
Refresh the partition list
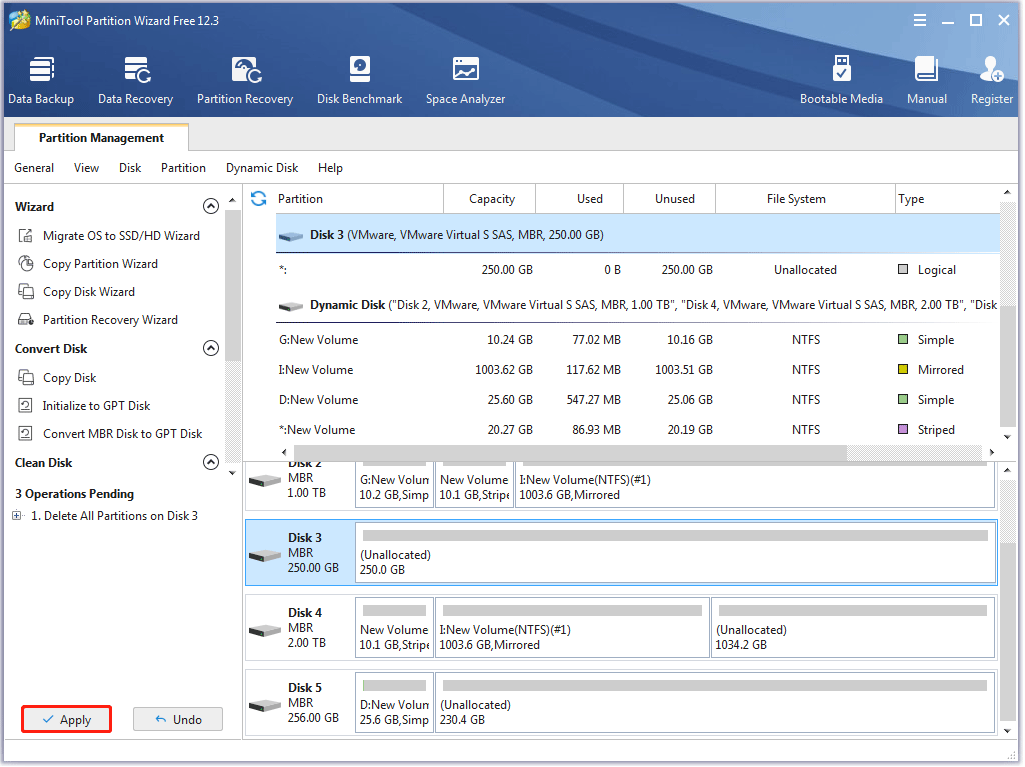[x=258, y=198]
